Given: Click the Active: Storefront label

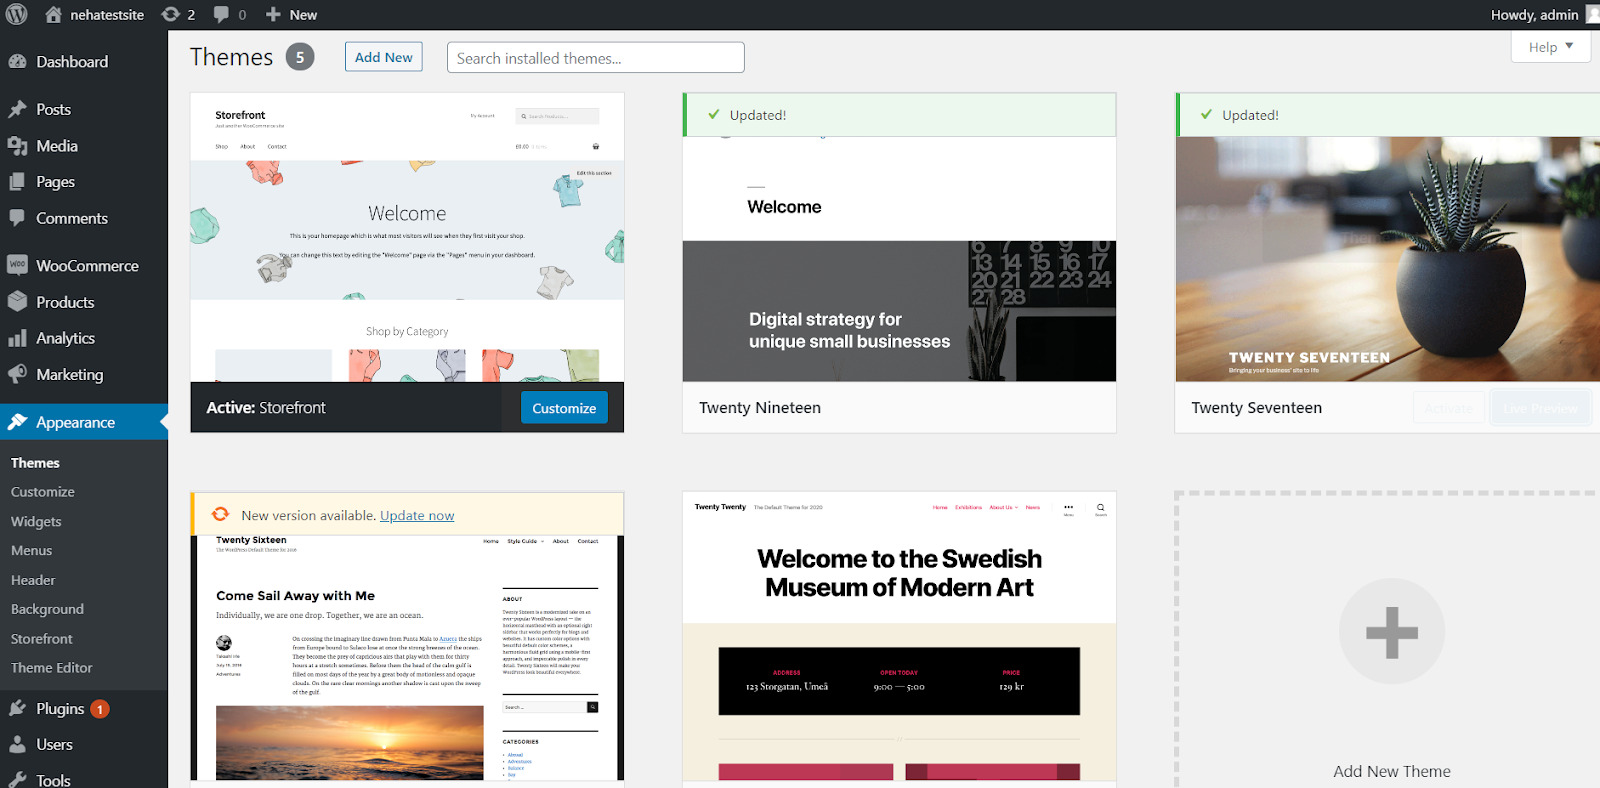Looking at the screenshot, I should coord(266,408).
